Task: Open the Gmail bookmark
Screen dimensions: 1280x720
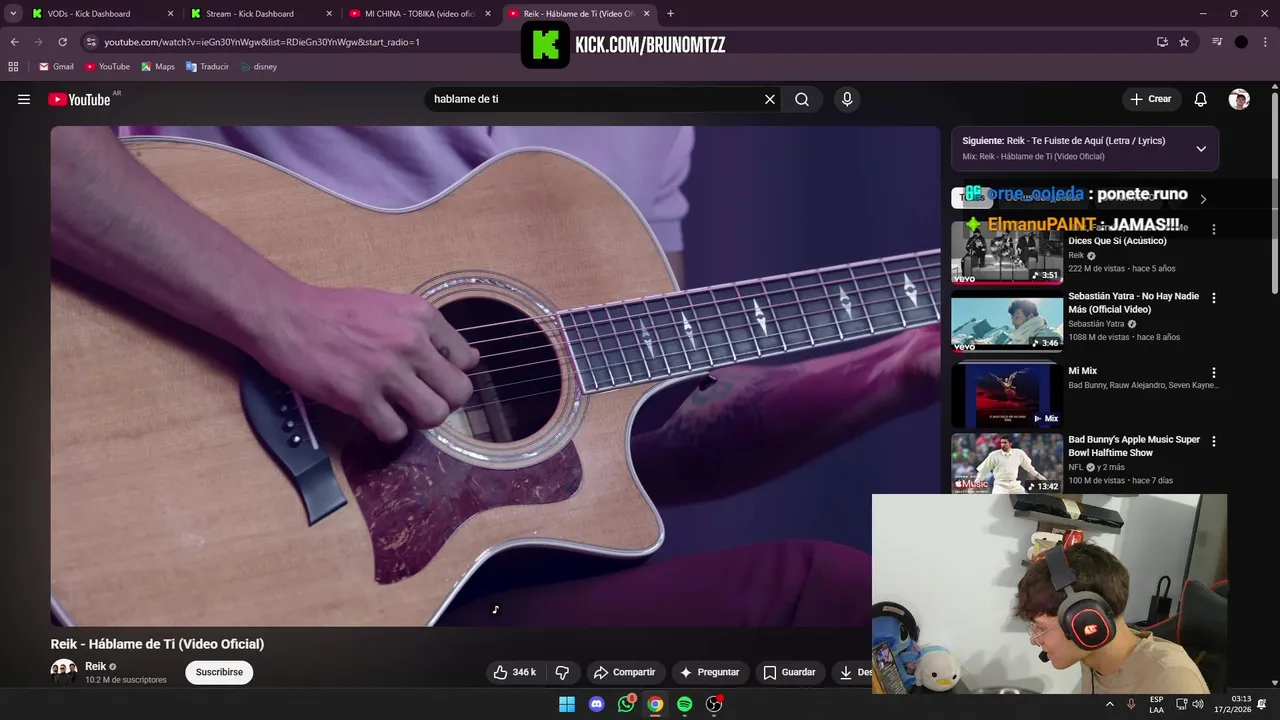Action: point(56,67)
